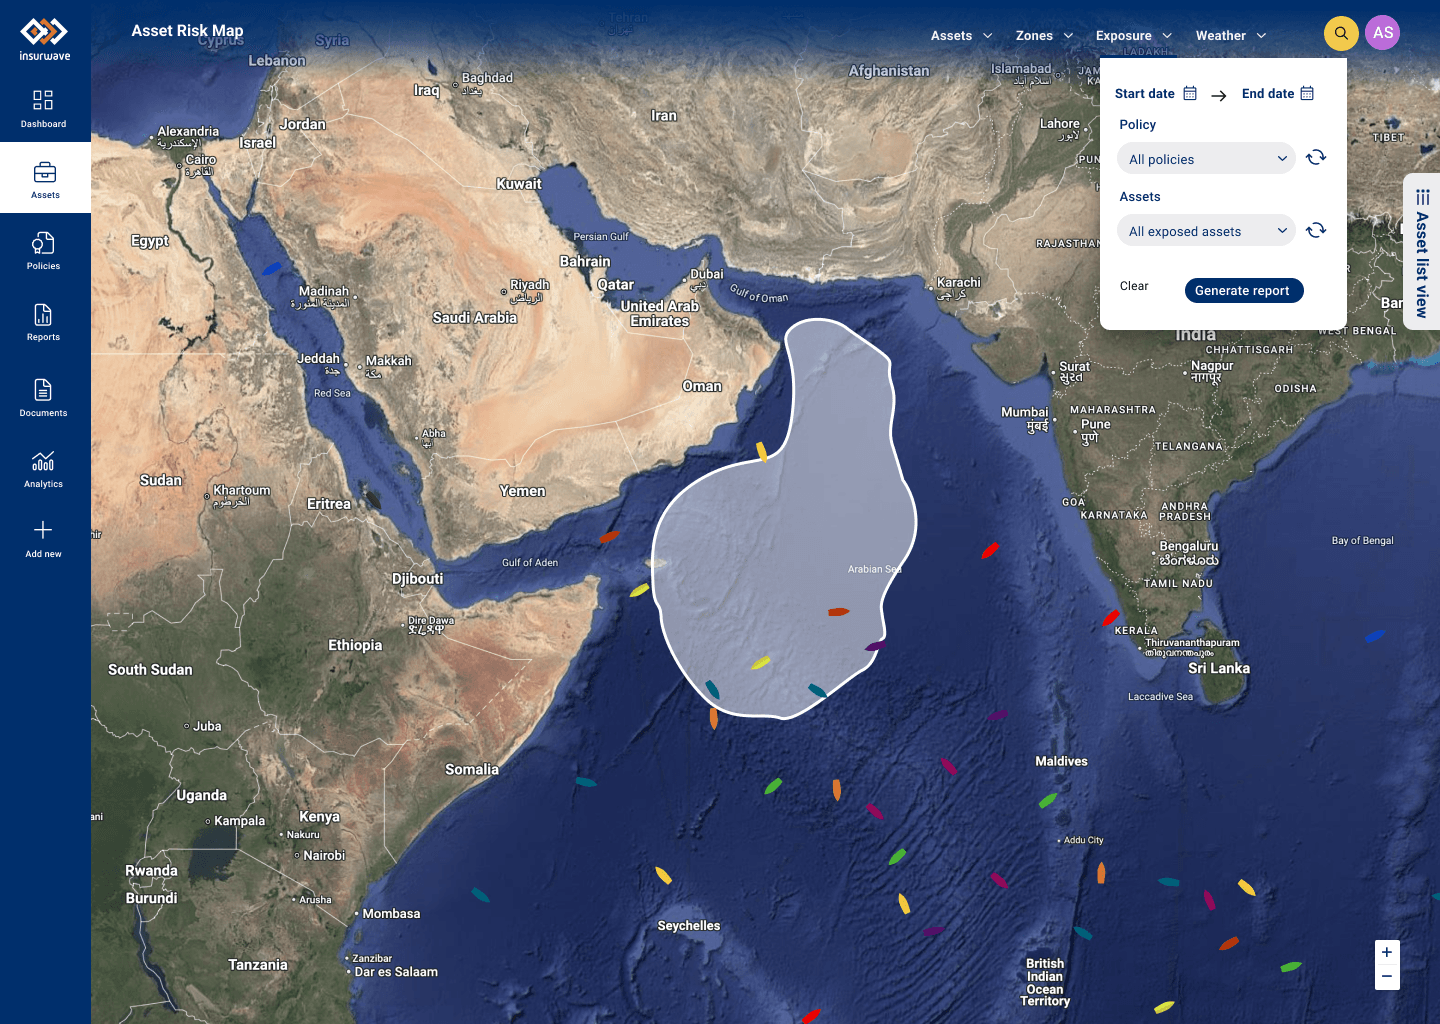Image resolution: width=1440 pixels, height=1024 pixels.
Task: Click the Insurwave logo
Action: pos(45,40)
